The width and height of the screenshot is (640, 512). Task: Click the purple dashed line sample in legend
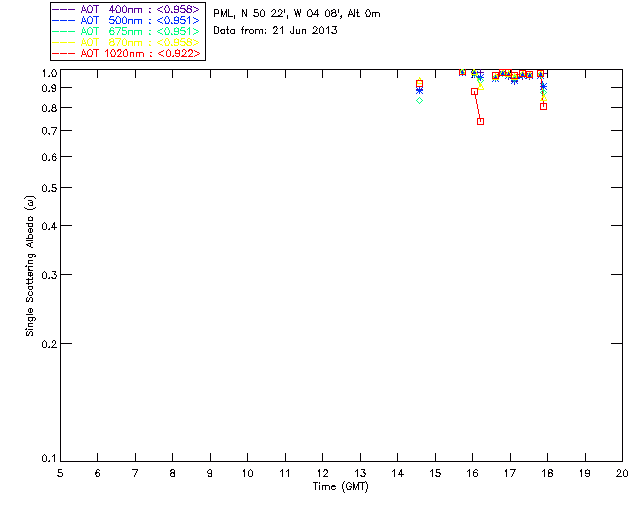click(64, 9)
